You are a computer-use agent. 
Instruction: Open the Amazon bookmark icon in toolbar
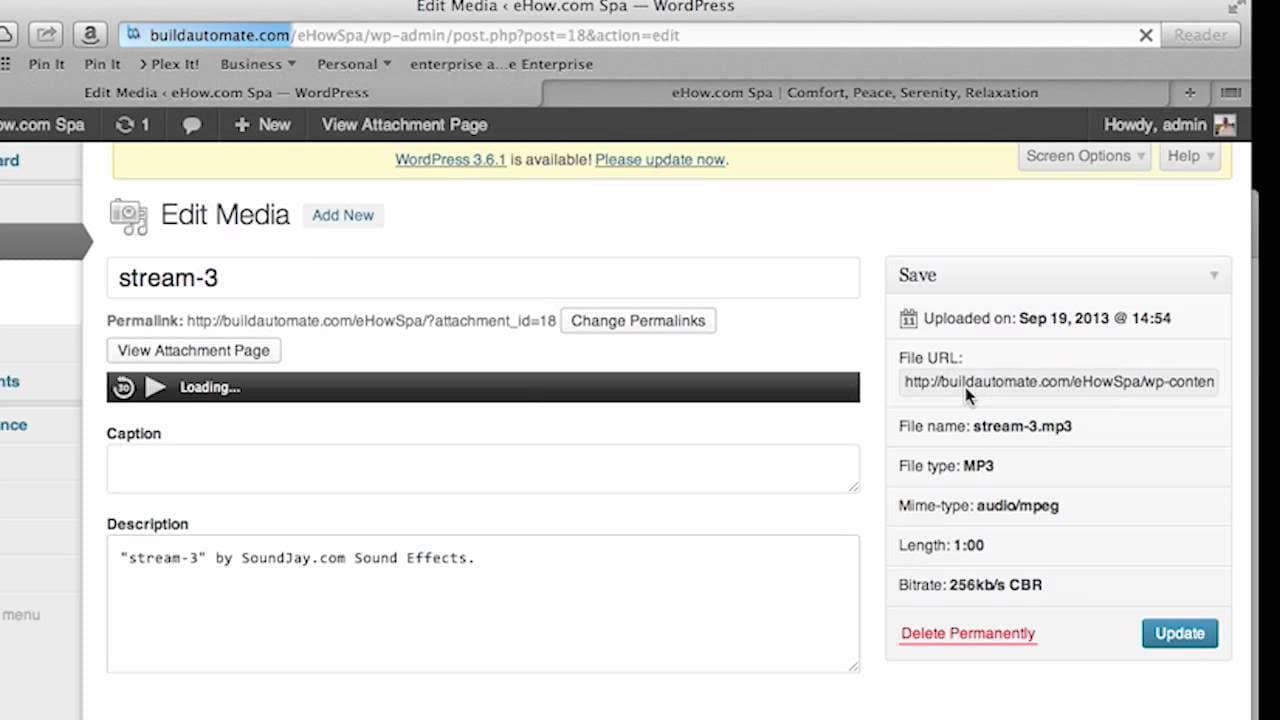90,35
